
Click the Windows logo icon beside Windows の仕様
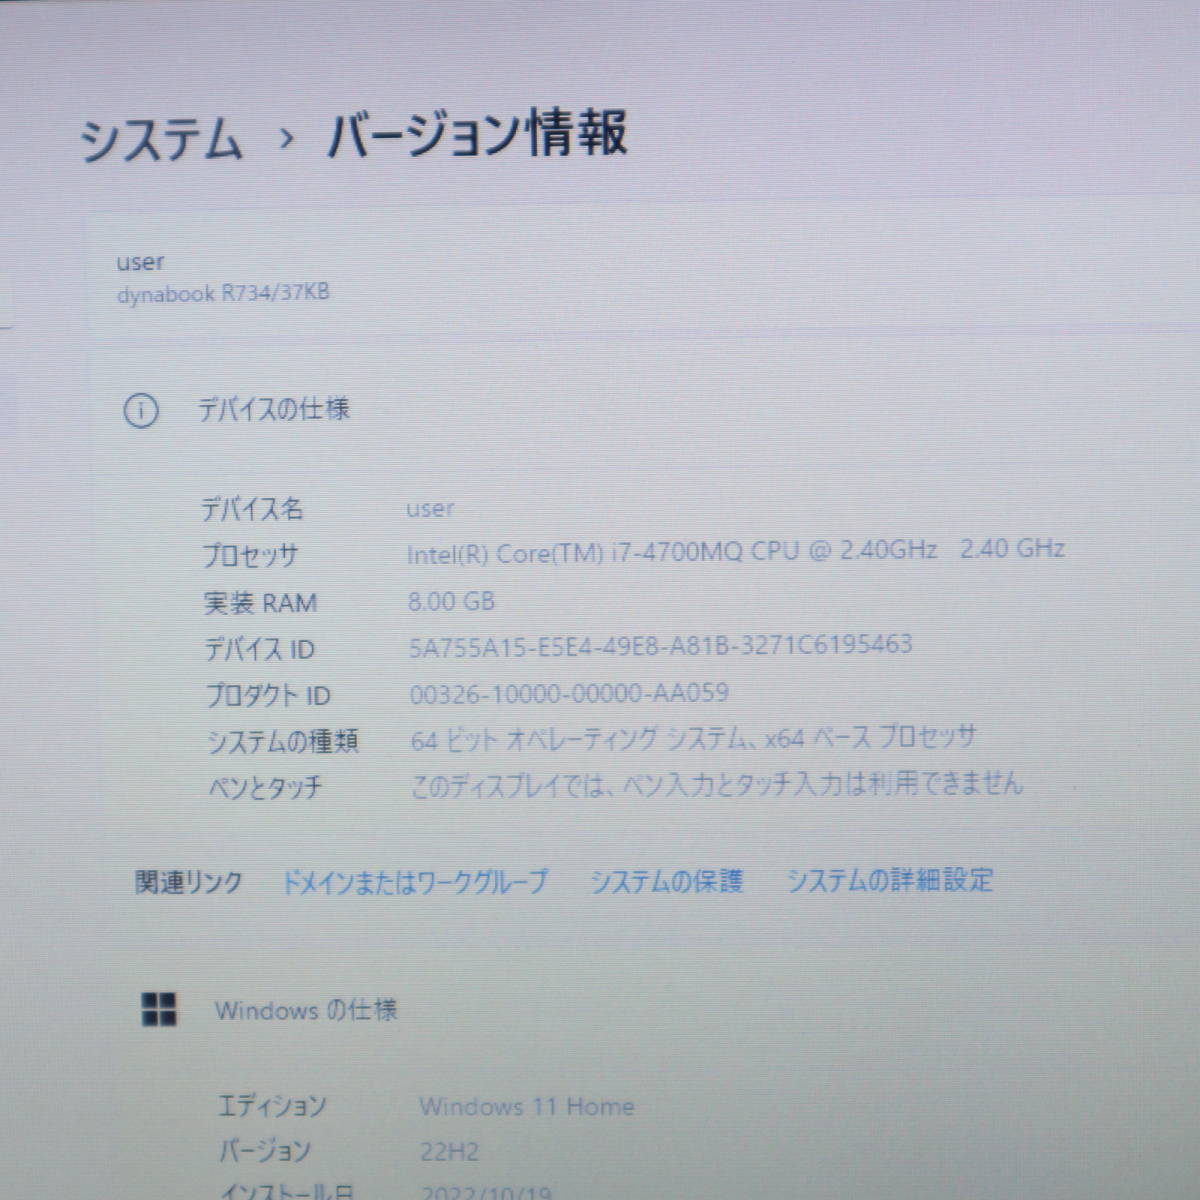pyautogui.click(x=159, y=1009)
